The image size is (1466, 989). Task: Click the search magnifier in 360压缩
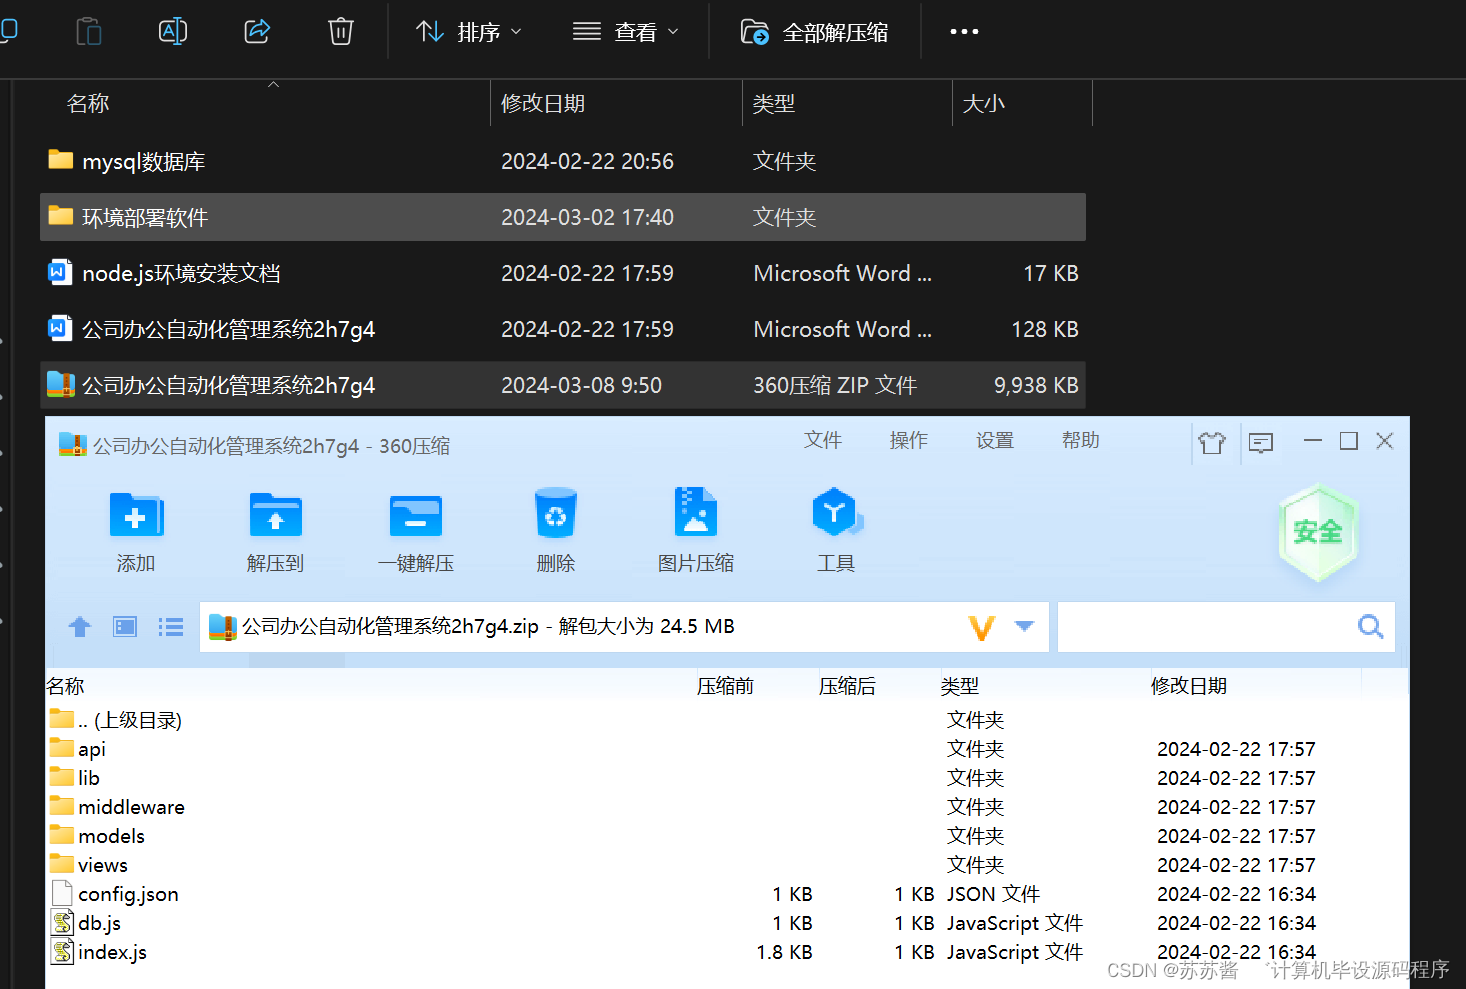(x=1369, y=626)
